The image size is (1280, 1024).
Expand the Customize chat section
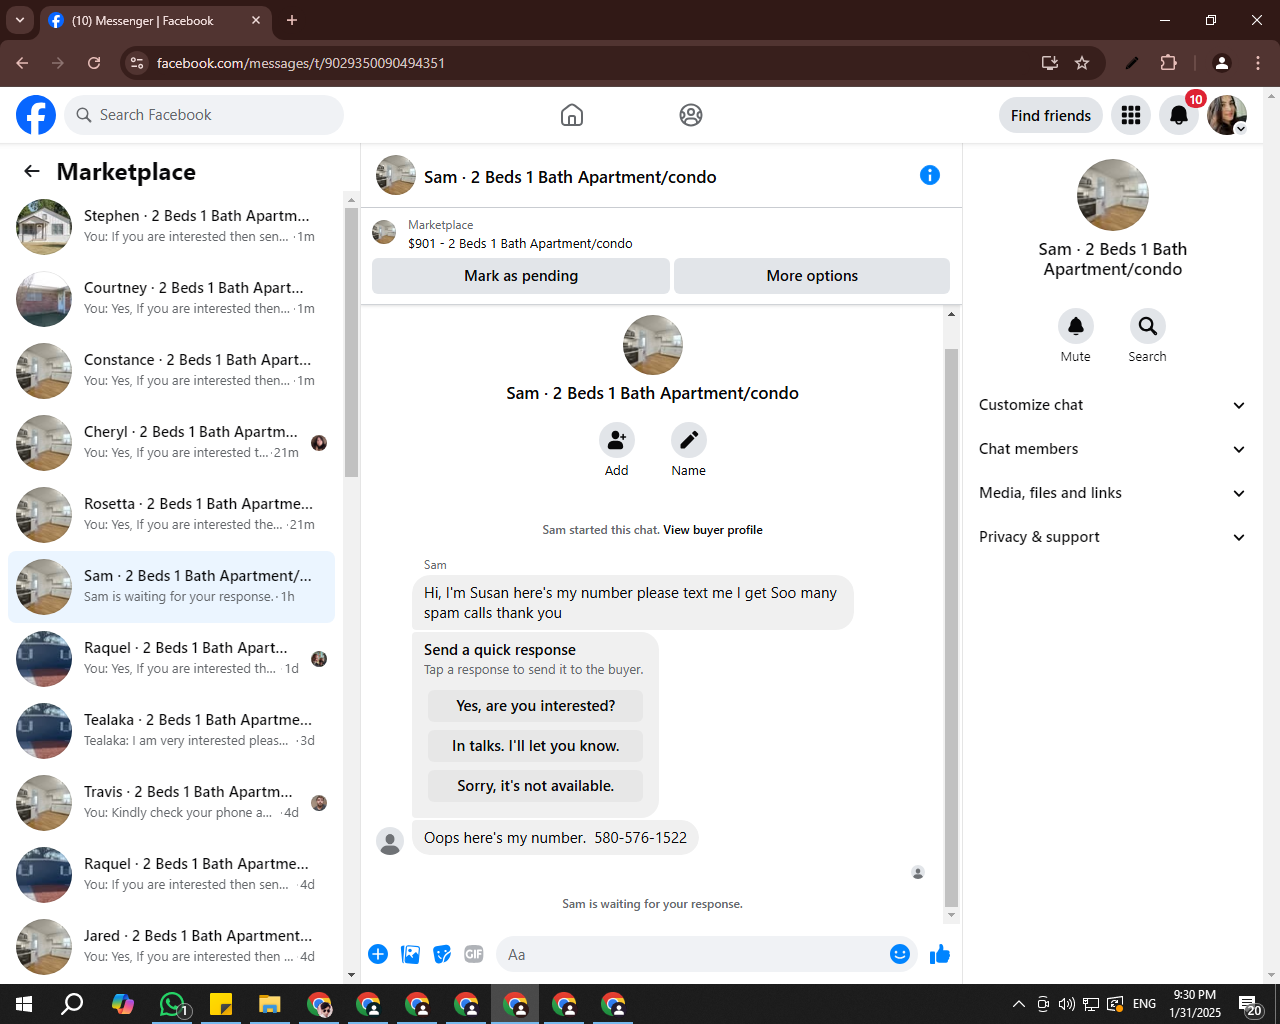(x=1113, y=405)
